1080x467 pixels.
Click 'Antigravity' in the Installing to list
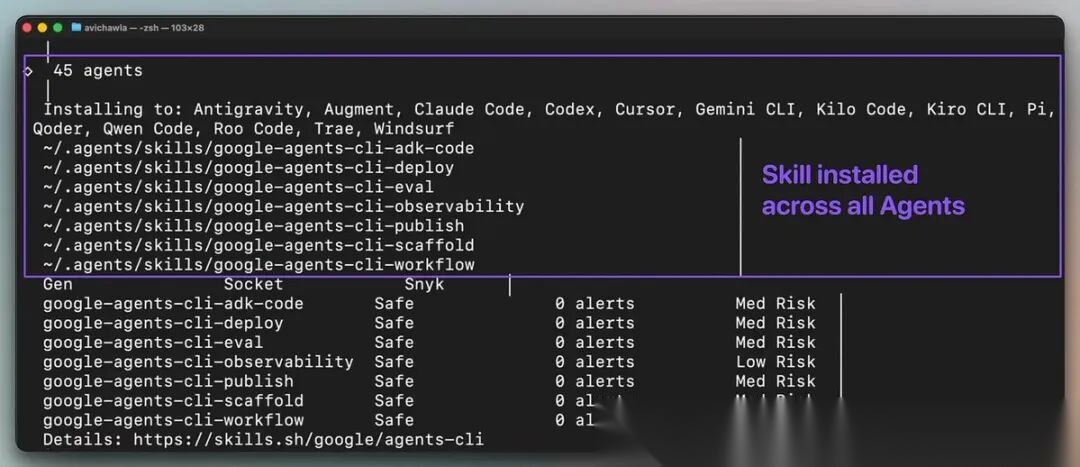click(248, 110)
